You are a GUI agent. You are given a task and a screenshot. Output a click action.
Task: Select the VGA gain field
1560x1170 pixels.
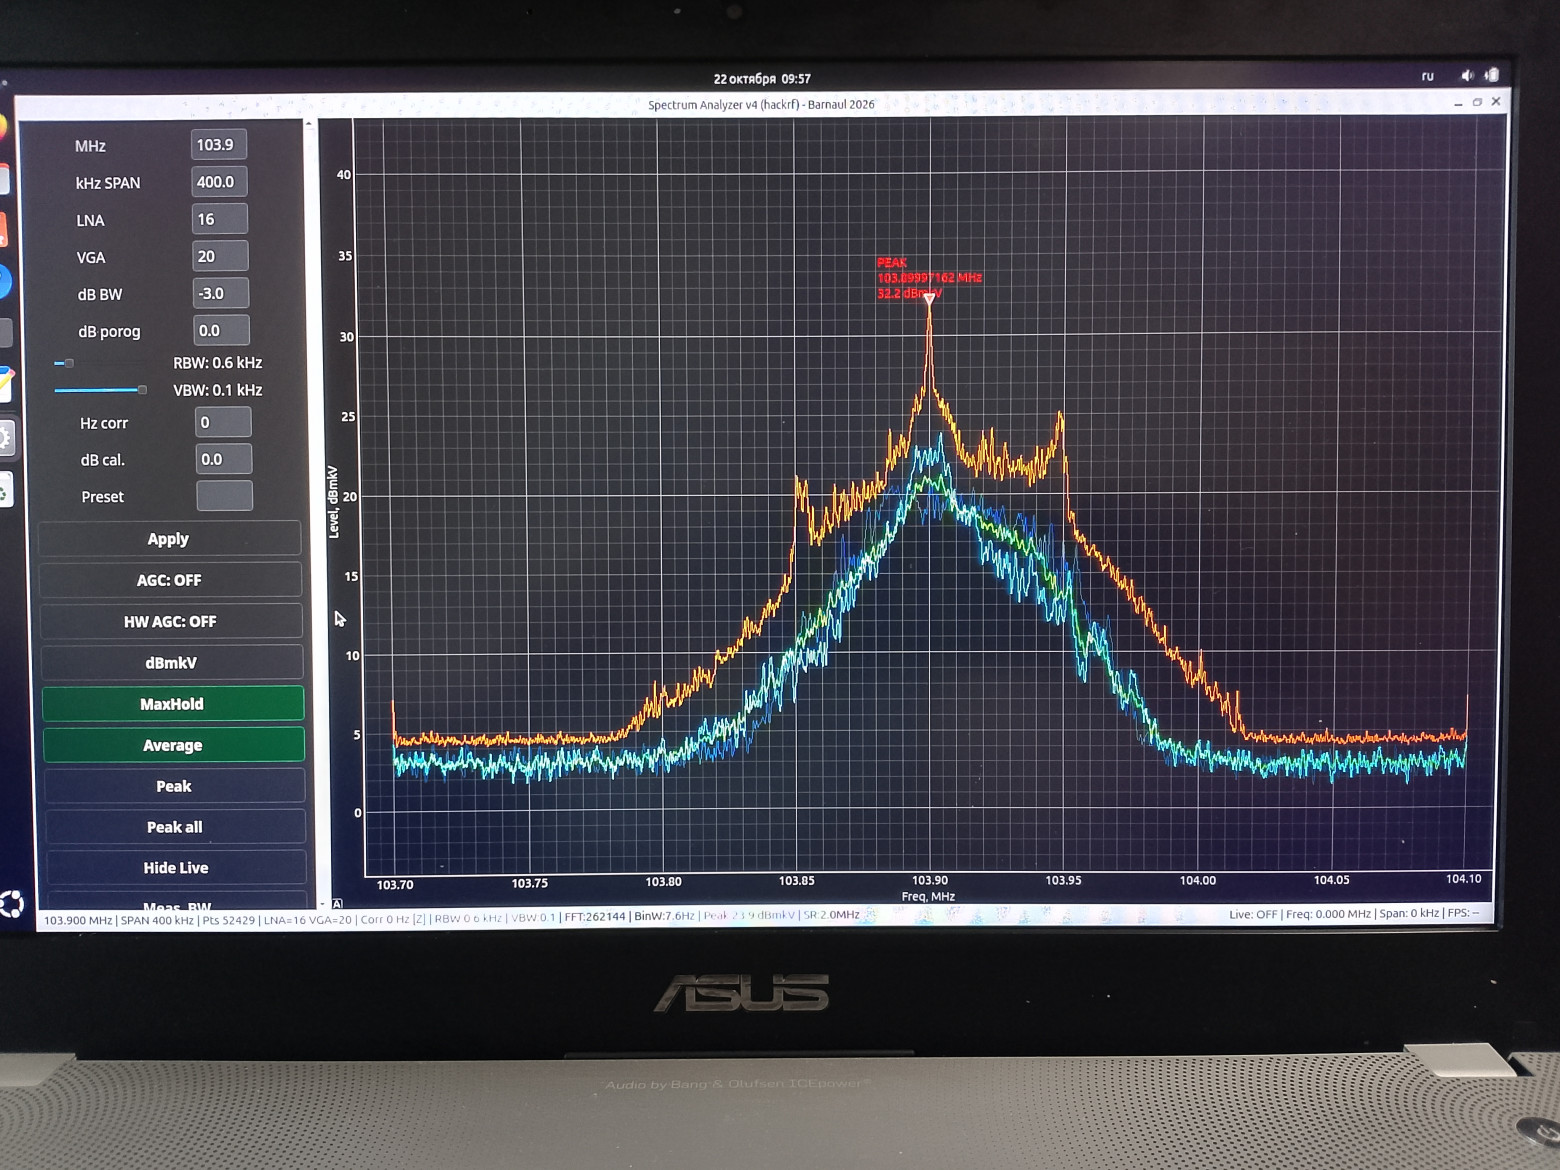219,256
